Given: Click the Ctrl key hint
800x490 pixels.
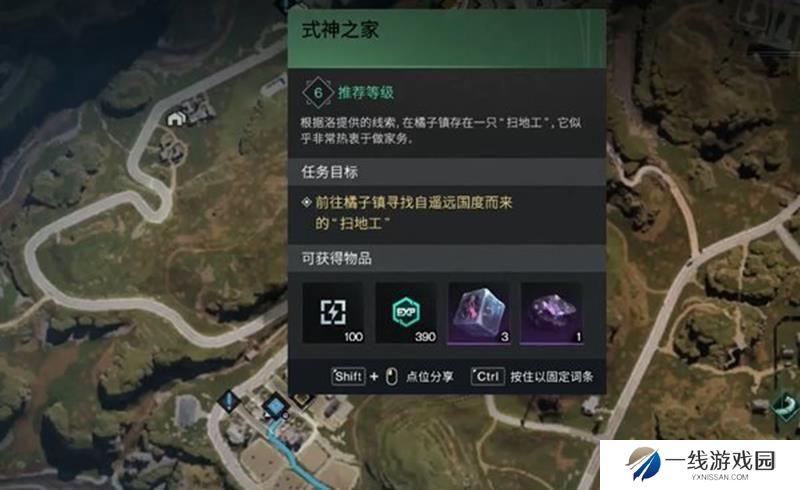Looking at the screenshot, I should [488, 377].
